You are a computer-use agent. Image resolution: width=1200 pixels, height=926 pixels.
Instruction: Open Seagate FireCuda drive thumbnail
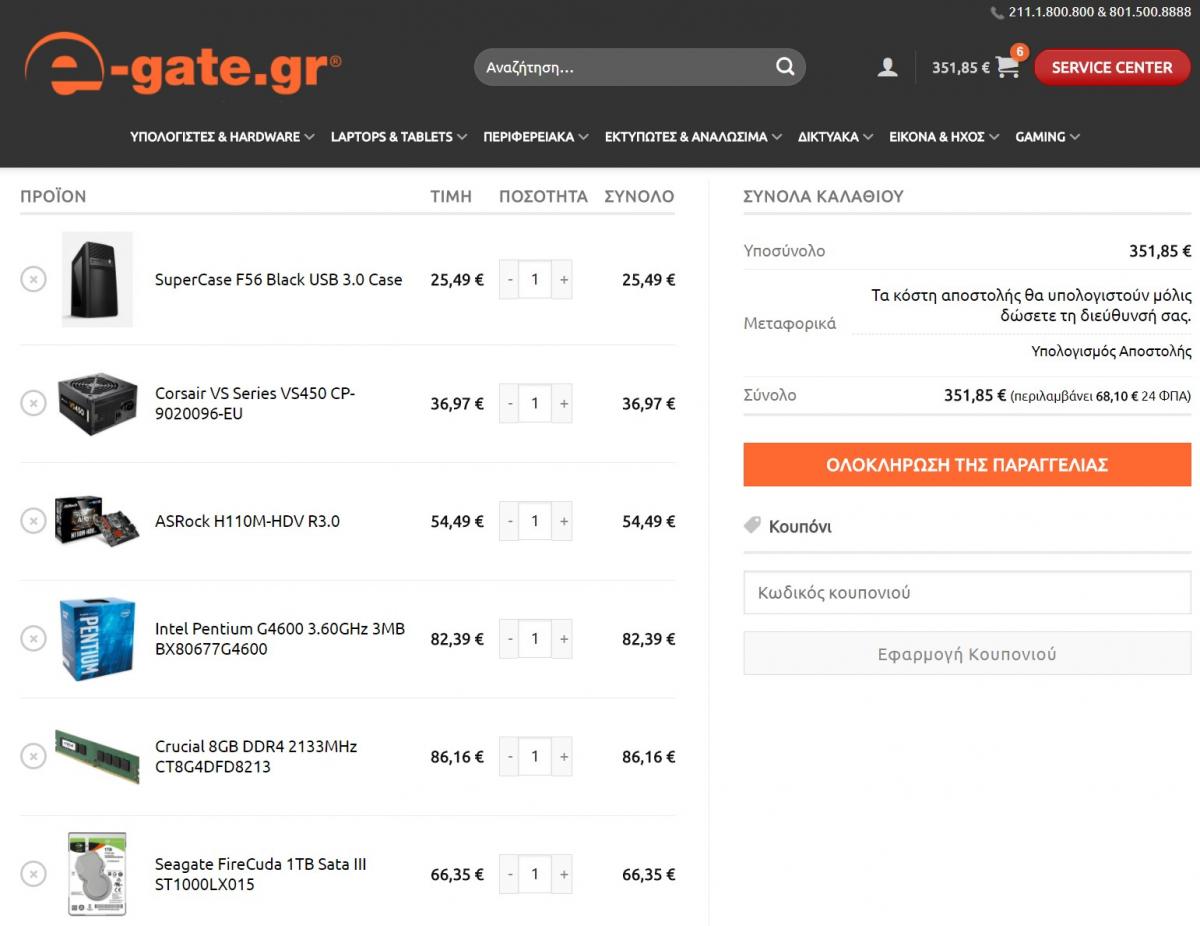[x=97, y=874]
